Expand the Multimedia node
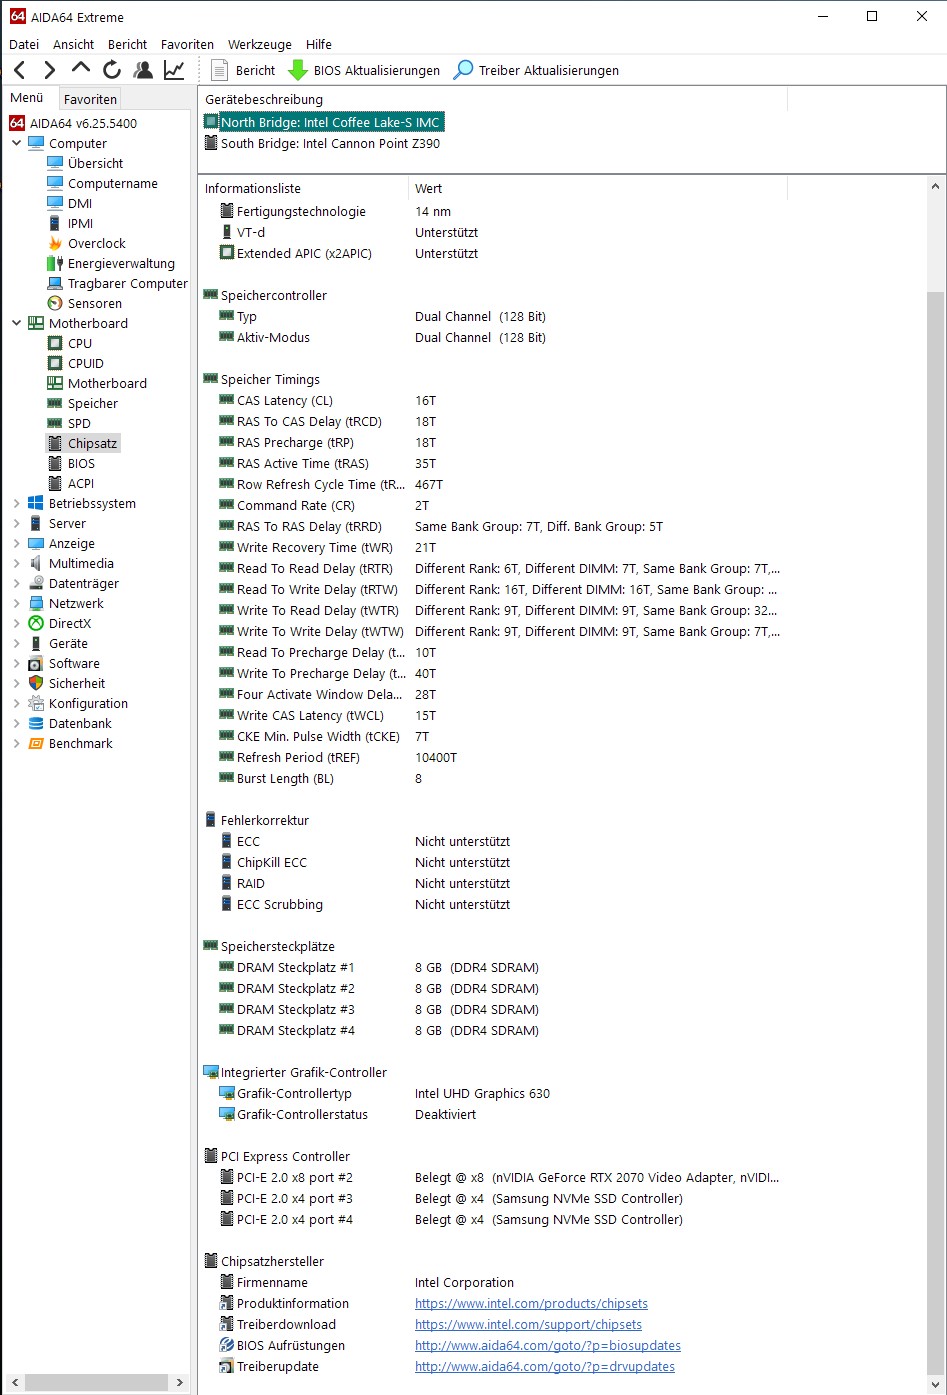Viewport: 947px width, 1395px height. tap(16, 563)
